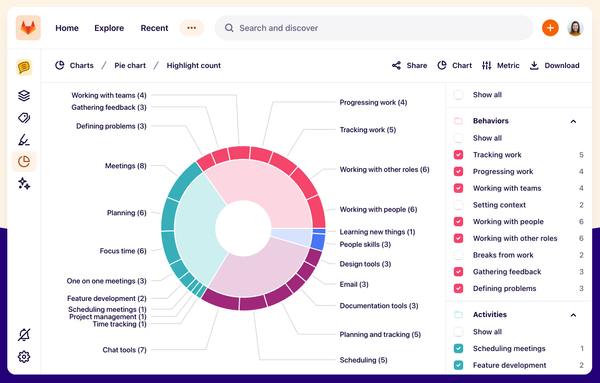Image resolution: width=600 pixels, height=383 pixels.
Task: Open the sparkles AI sidebar icon
Action: pos(24,184)
